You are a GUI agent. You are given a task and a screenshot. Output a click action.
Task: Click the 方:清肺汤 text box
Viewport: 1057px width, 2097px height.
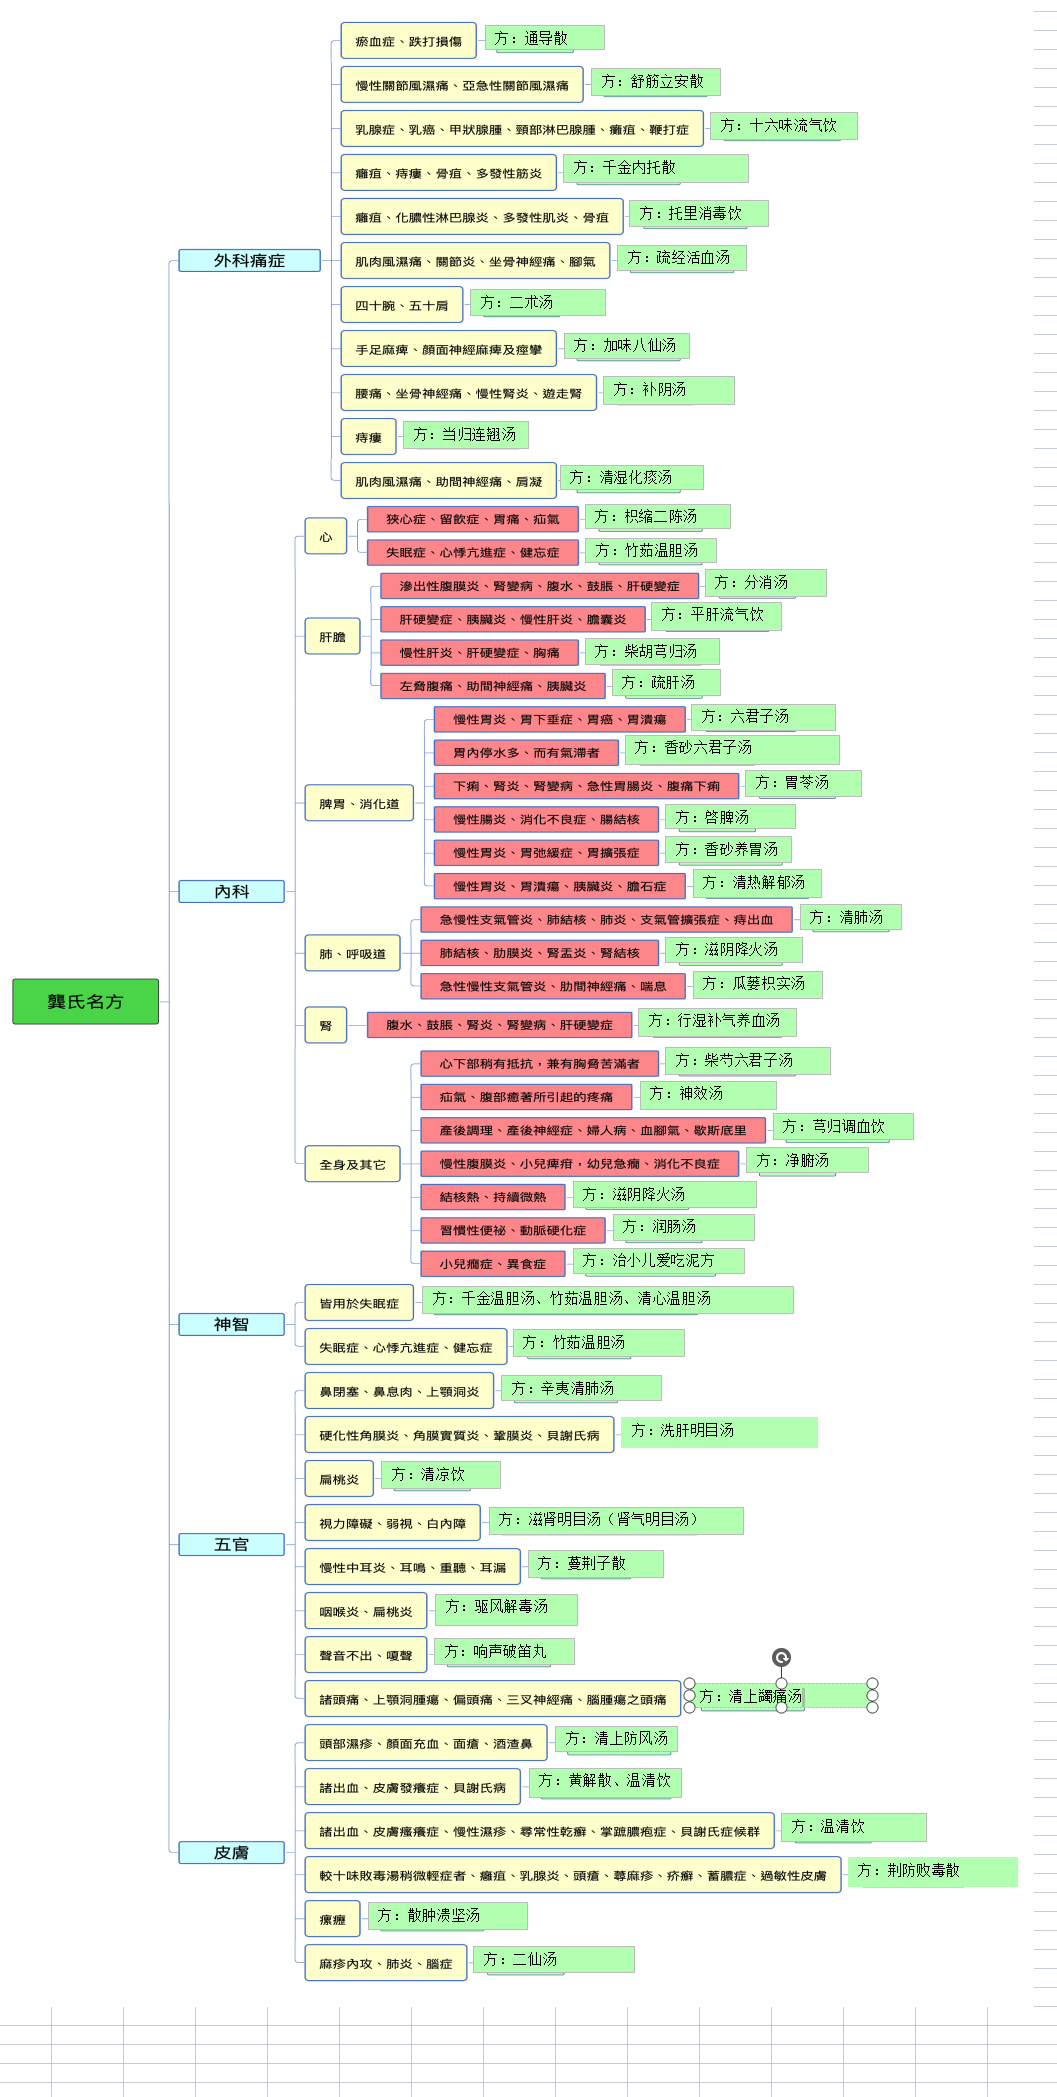(x=851, y=917)
